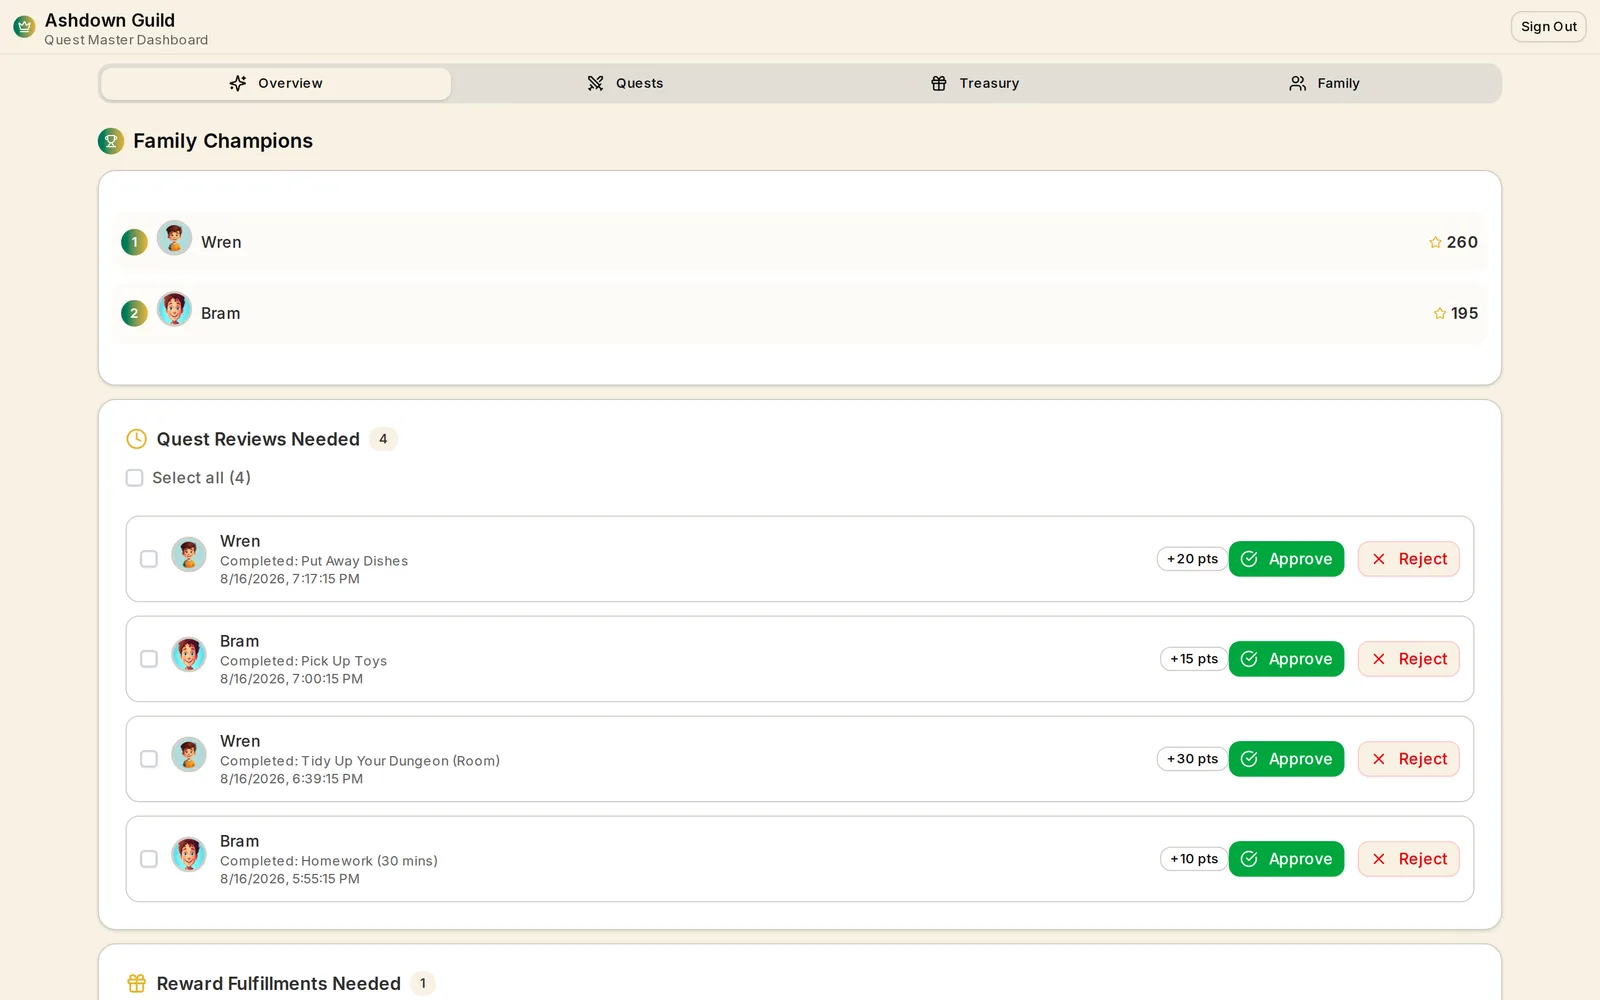Check the Pick Up Toys quest checkbox

coord(149,659)
